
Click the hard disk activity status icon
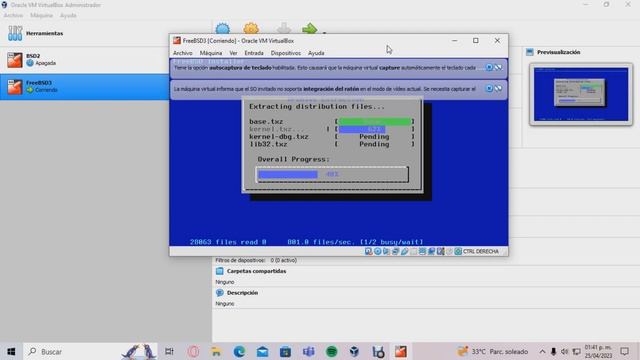pyautogui.click(x=368, y=251)
